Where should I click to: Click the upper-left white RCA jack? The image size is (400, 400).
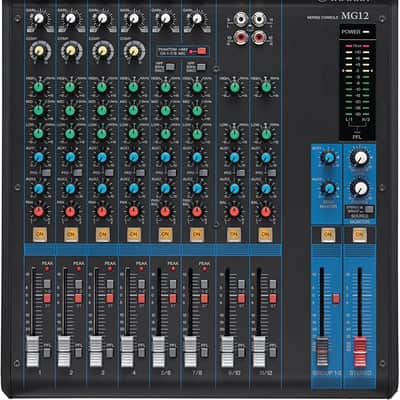pos(240,19)
